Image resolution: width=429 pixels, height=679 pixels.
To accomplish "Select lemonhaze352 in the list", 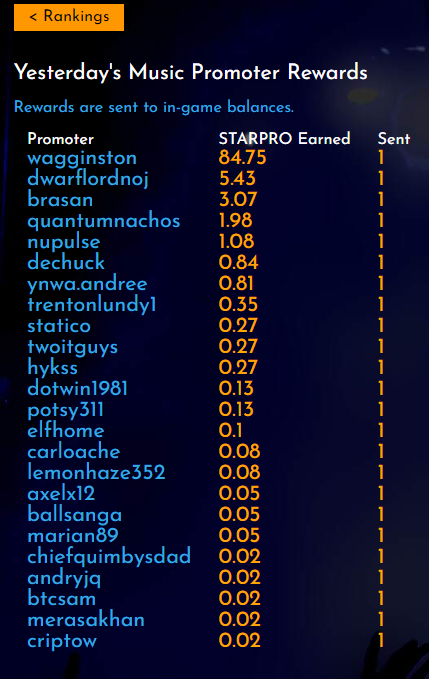I will pyautogui.click(x=96, y=472).
